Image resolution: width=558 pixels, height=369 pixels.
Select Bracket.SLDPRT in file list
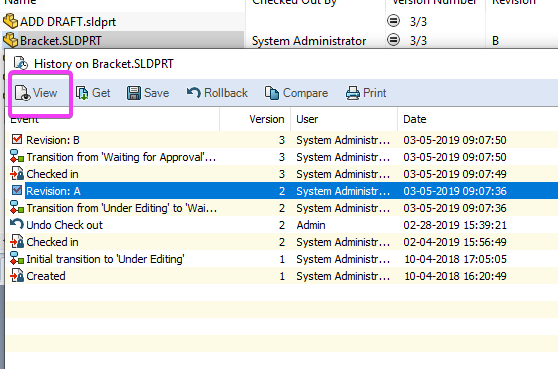click(61, 41)
